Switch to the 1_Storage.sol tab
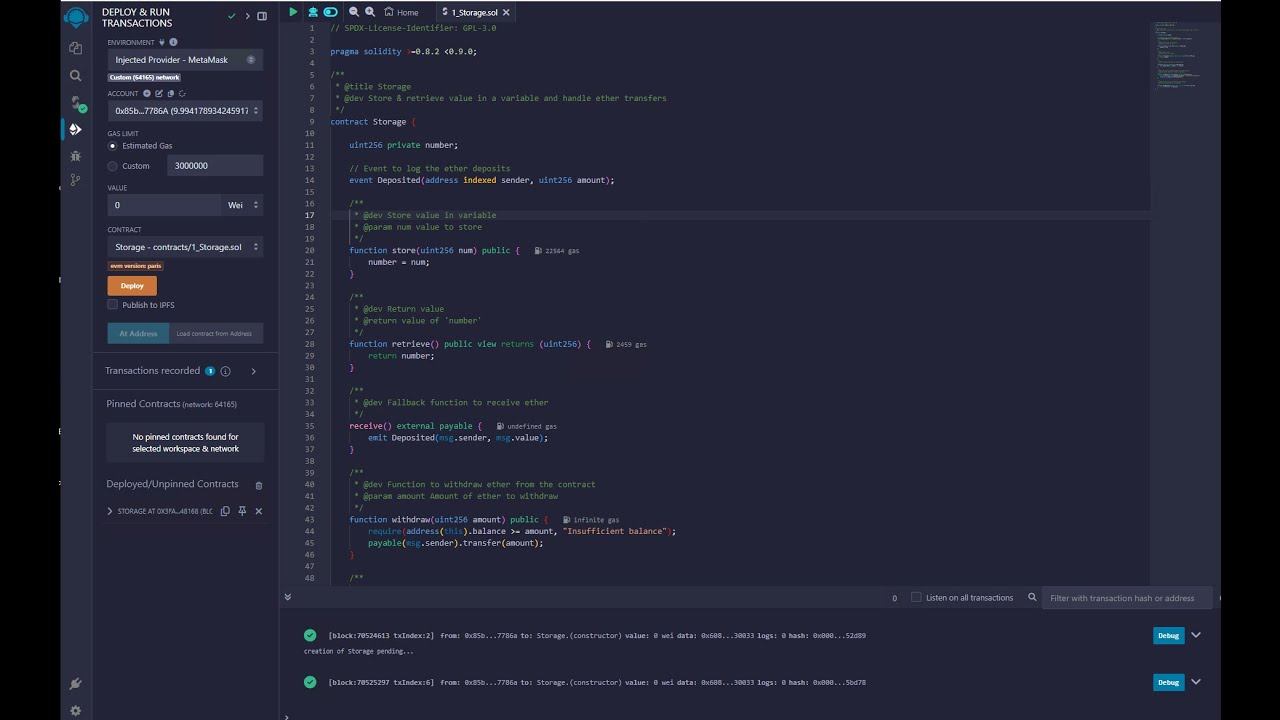The height and width of the screenshot is (720, 1280). [x=475, y=12]
